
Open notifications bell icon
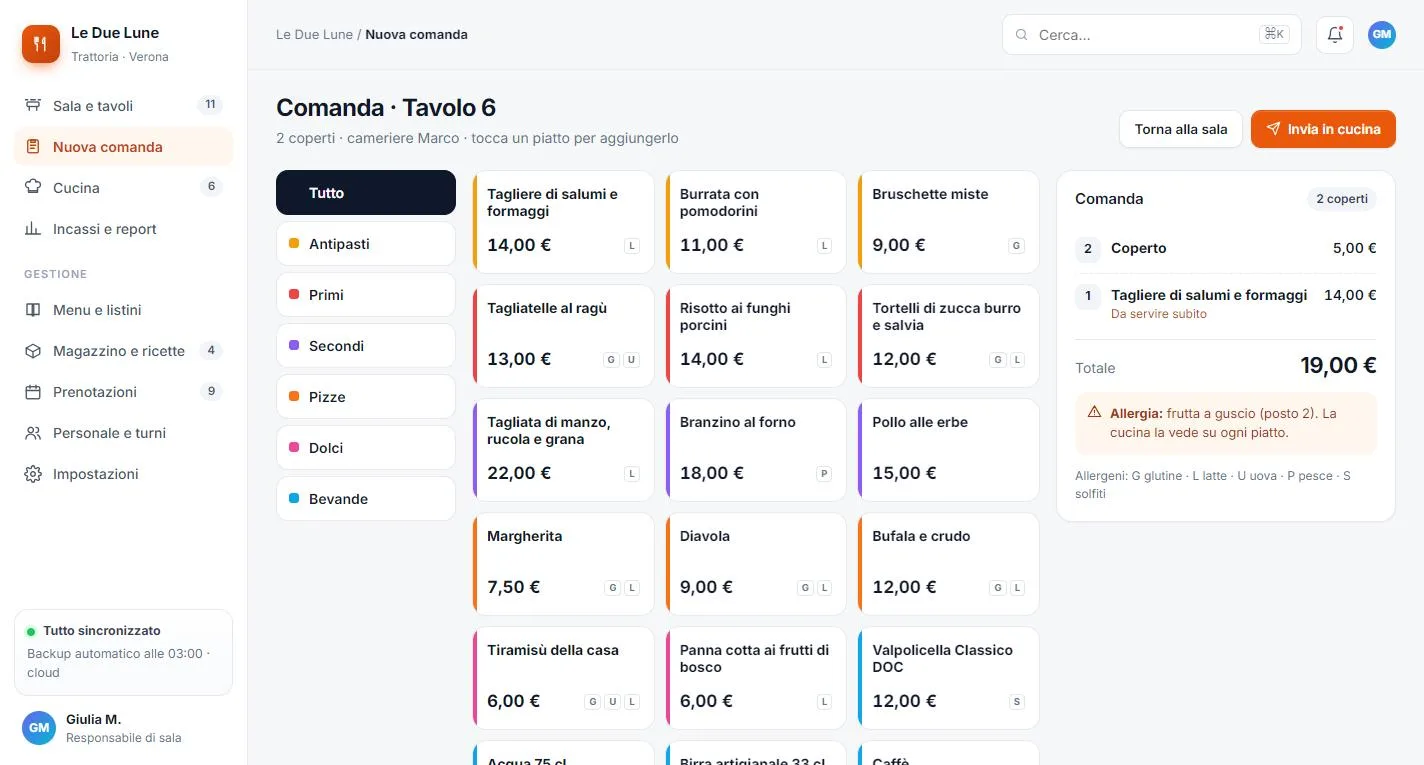tap(1335, 35)
